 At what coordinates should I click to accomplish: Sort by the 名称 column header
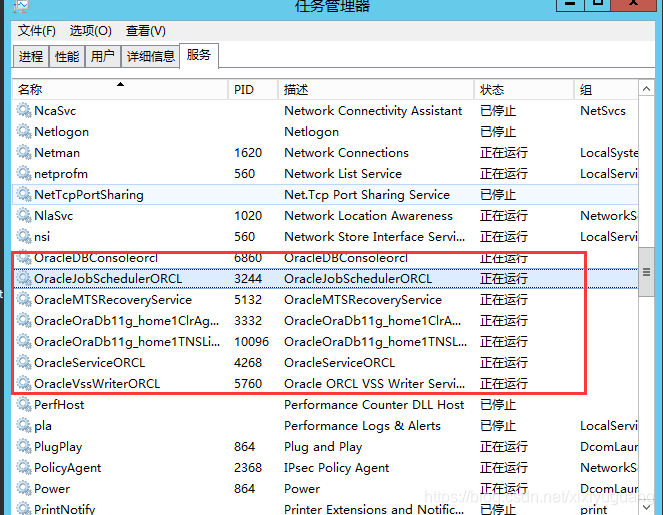click(x=121, y=90)
